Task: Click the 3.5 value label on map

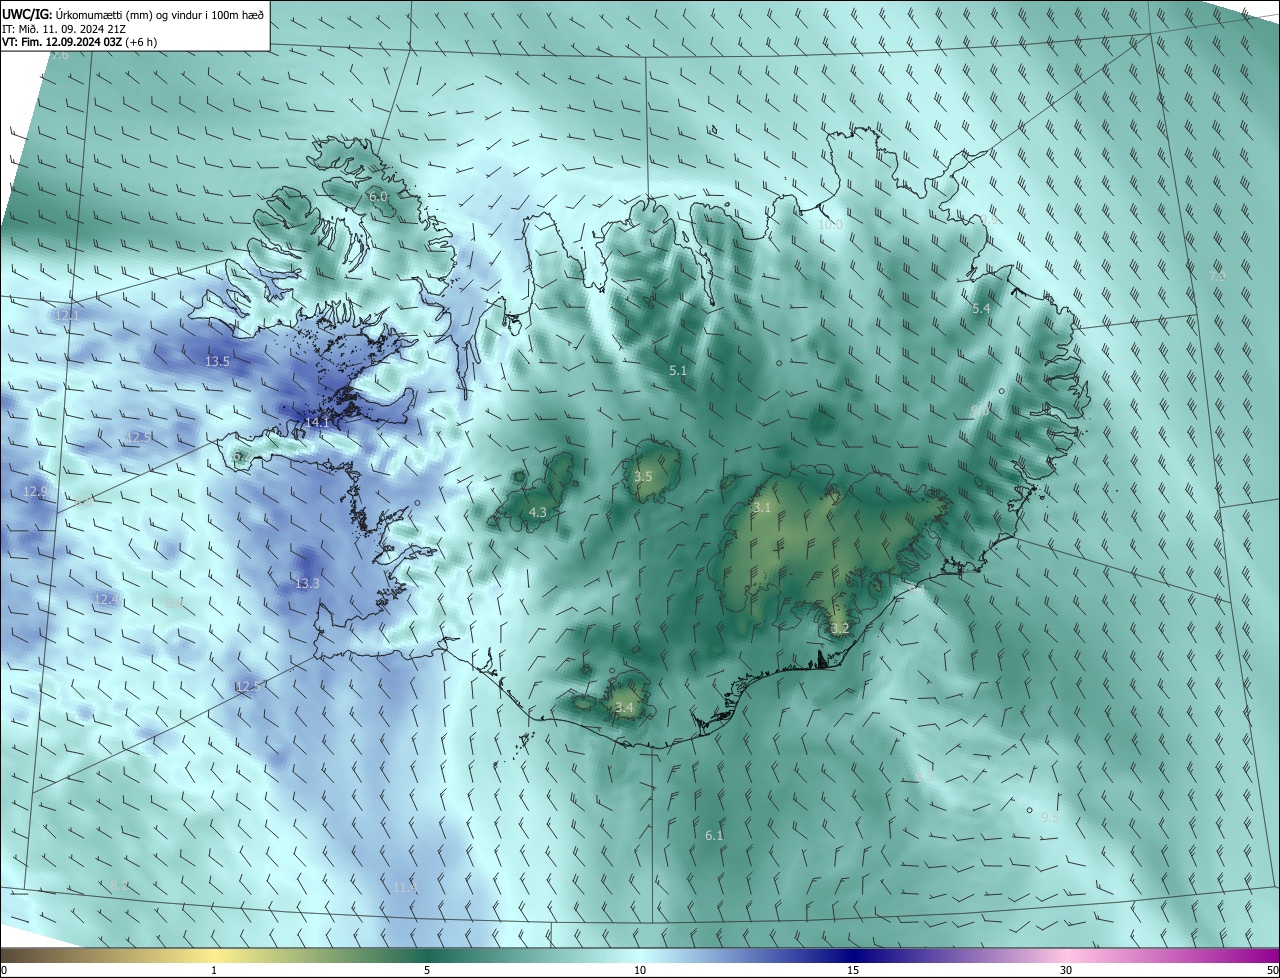Action: click(643, 477)
